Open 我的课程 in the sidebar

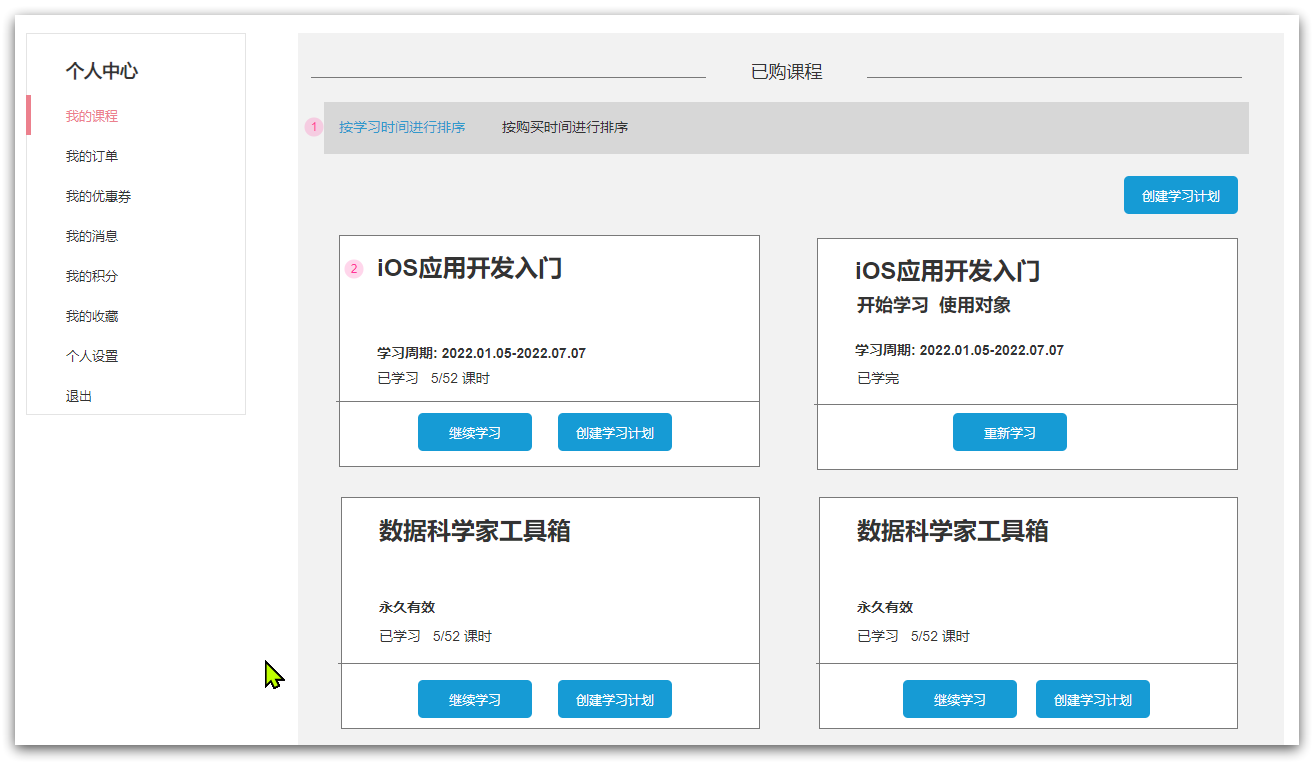(x=92, y=116)
